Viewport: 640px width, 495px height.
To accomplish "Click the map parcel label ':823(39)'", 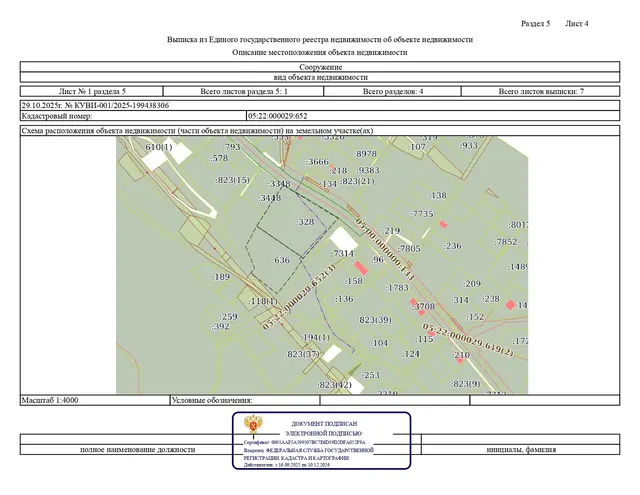I will (374, 320).
